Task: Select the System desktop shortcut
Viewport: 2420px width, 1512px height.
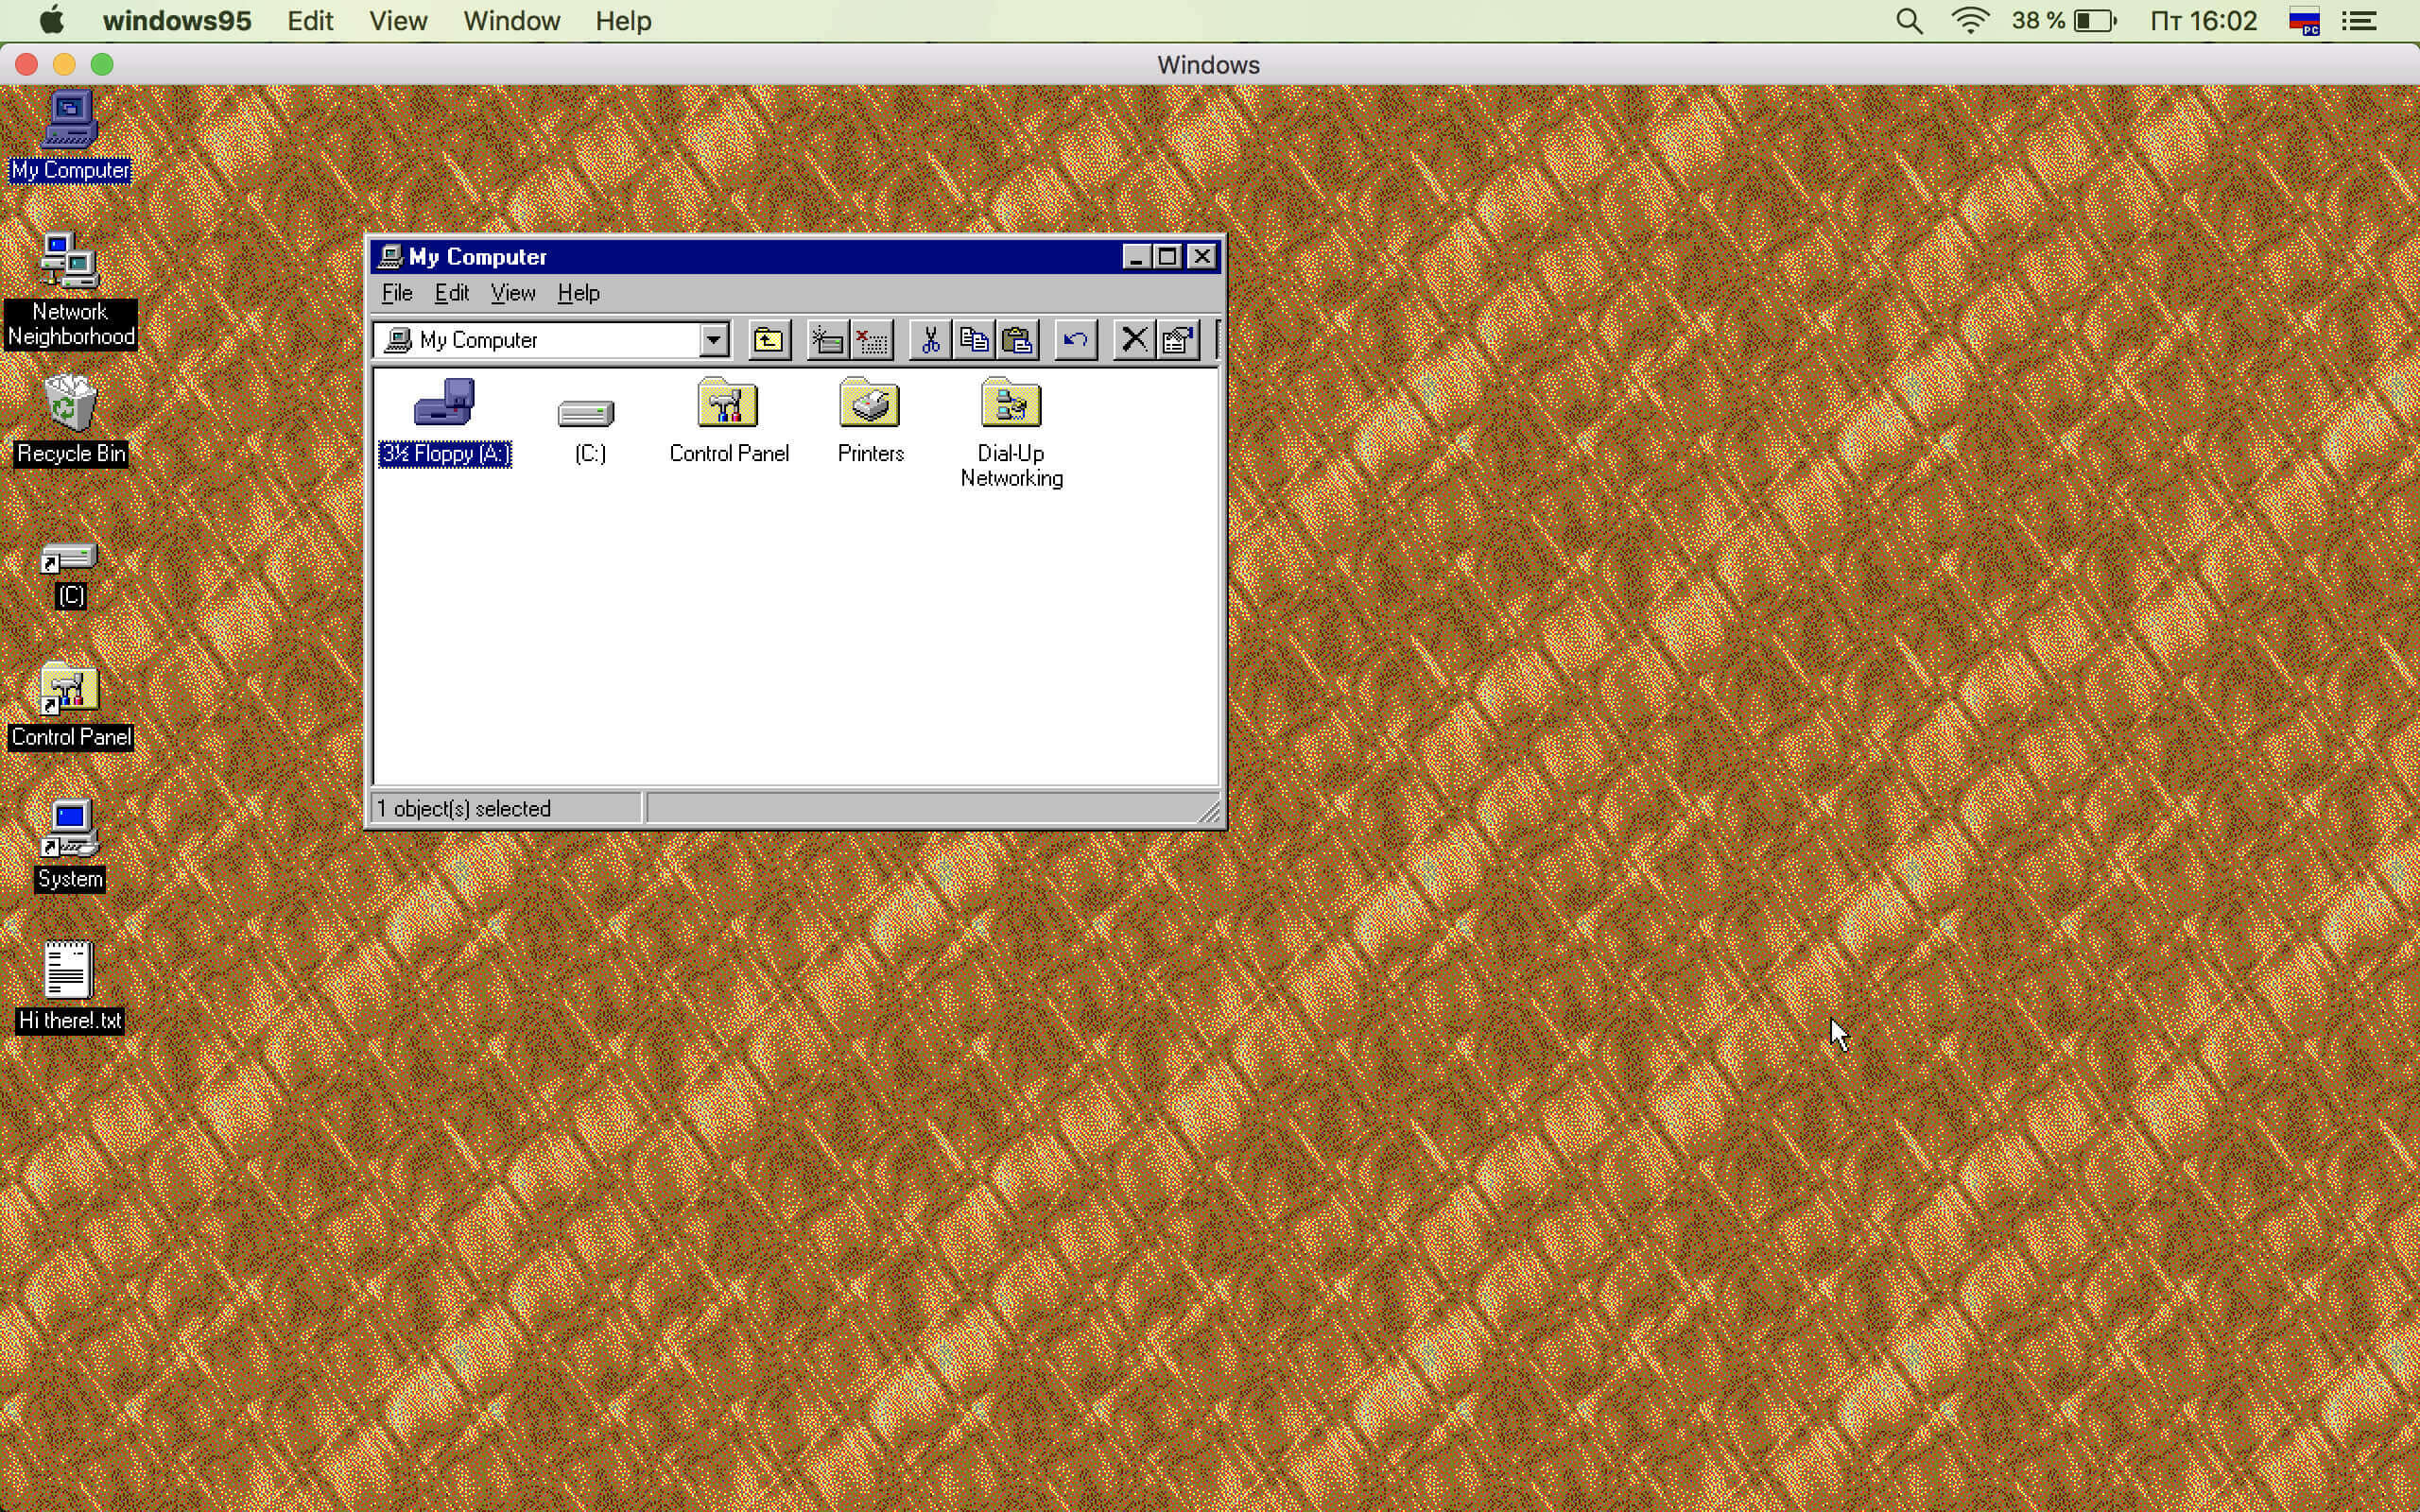Action: (x=70, y=845)
